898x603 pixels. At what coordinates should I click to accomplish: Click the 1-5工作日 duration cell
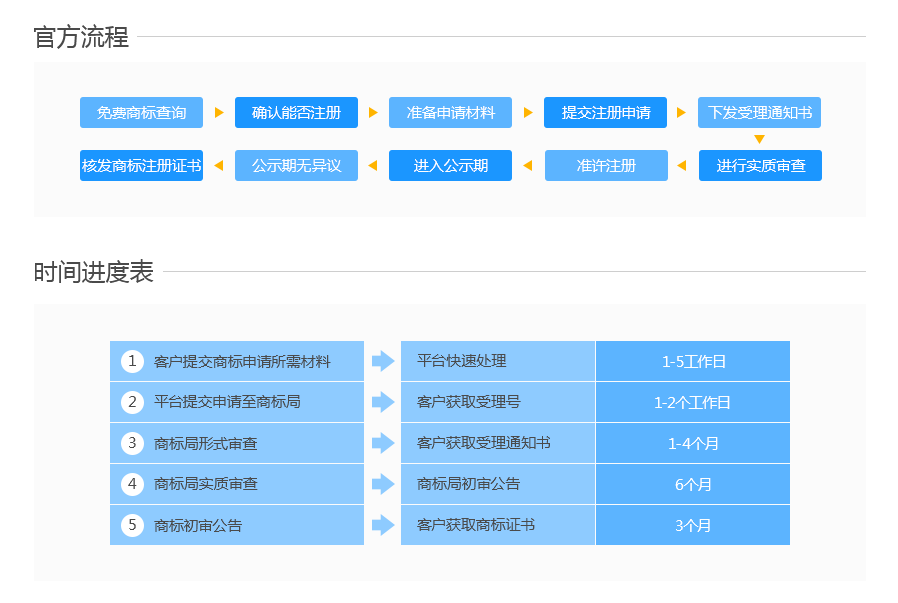coord(693,361)
